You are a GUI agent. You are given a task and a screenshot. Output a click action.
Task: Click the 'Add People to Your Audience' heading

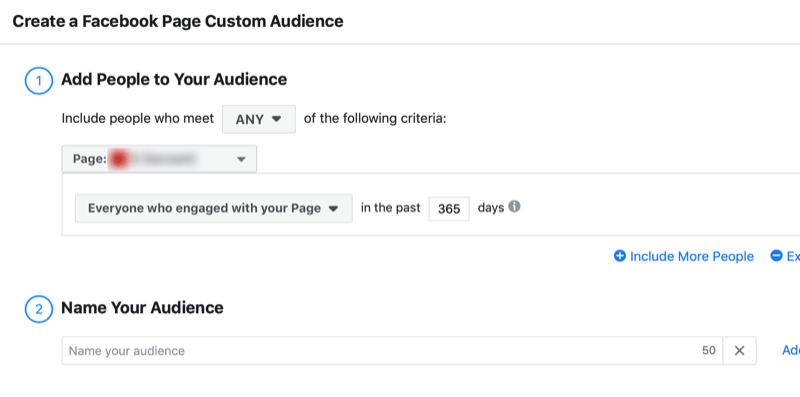[174, 80]
